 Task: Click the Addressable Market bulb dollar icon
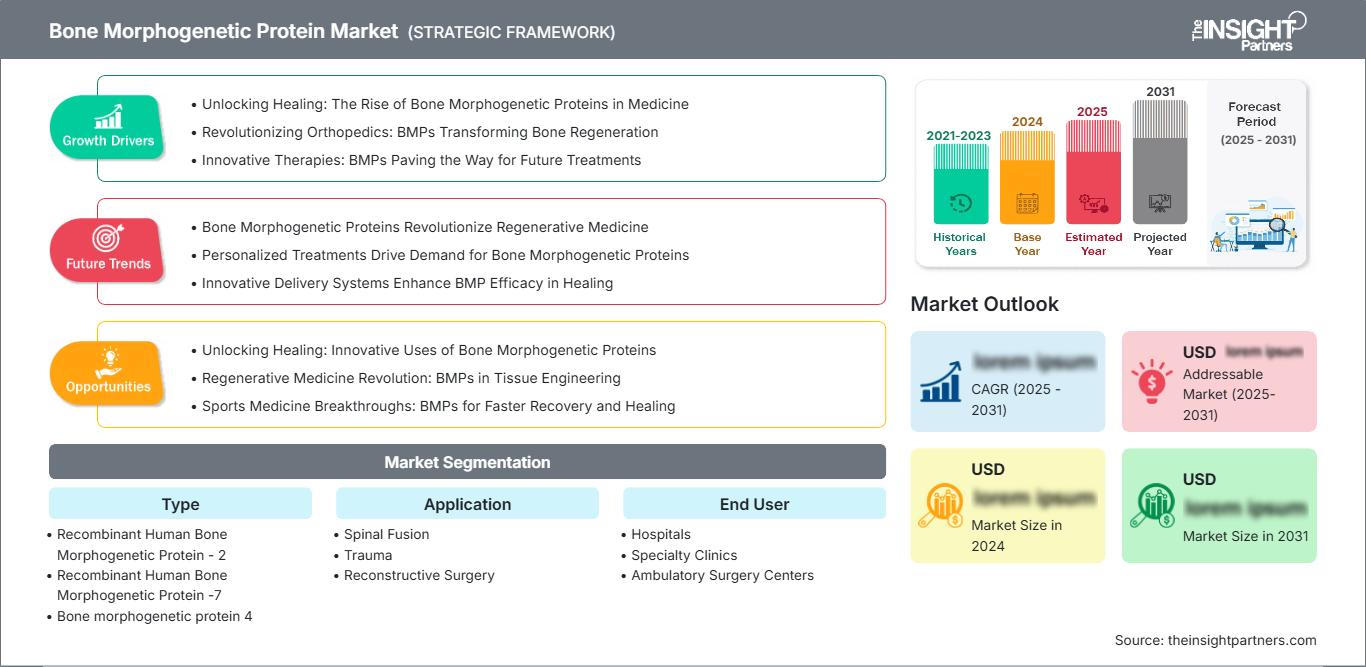(1151, 381)
